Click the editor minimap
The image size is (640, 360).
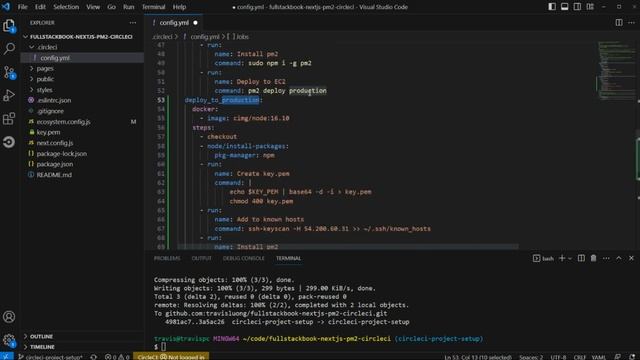(616, 70)
